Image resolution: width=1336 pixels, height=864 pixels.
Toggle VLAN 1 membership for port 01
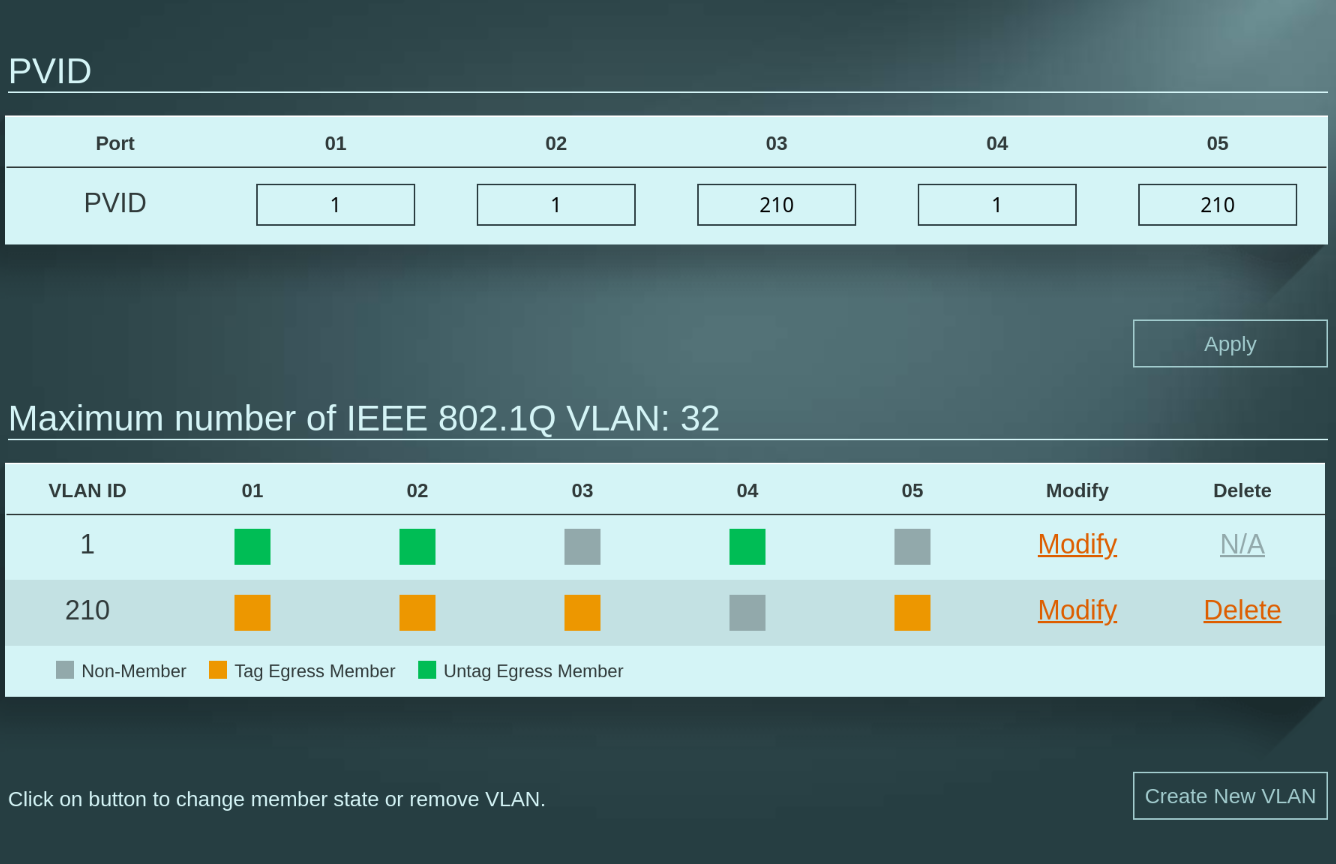point(252,547)
